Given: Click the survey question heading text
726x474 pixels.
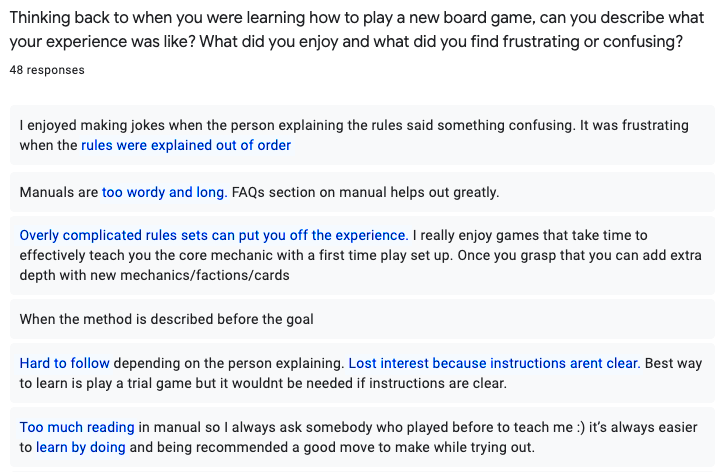Looking at the screenshot, I should coord(357,30).
